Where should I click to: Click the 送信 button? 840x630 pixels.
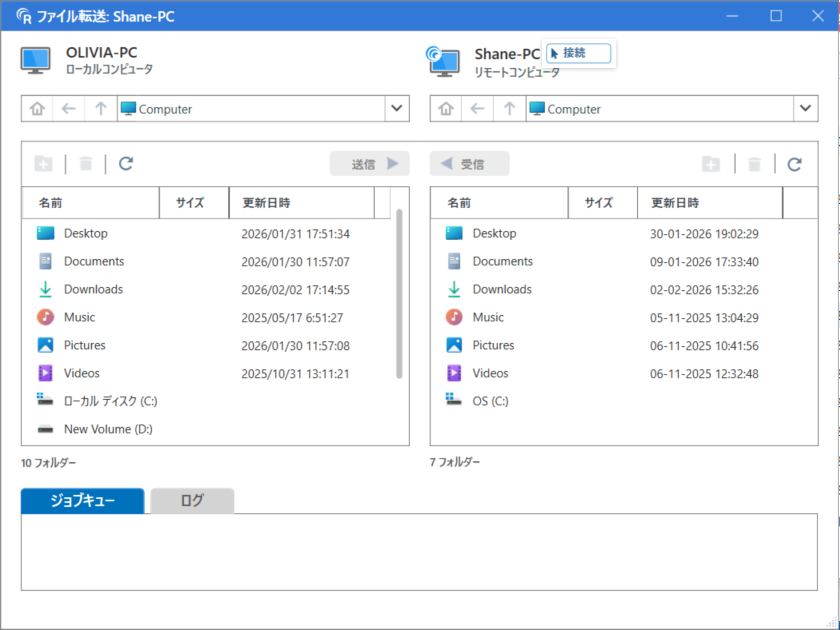click(x=369, y=163)
